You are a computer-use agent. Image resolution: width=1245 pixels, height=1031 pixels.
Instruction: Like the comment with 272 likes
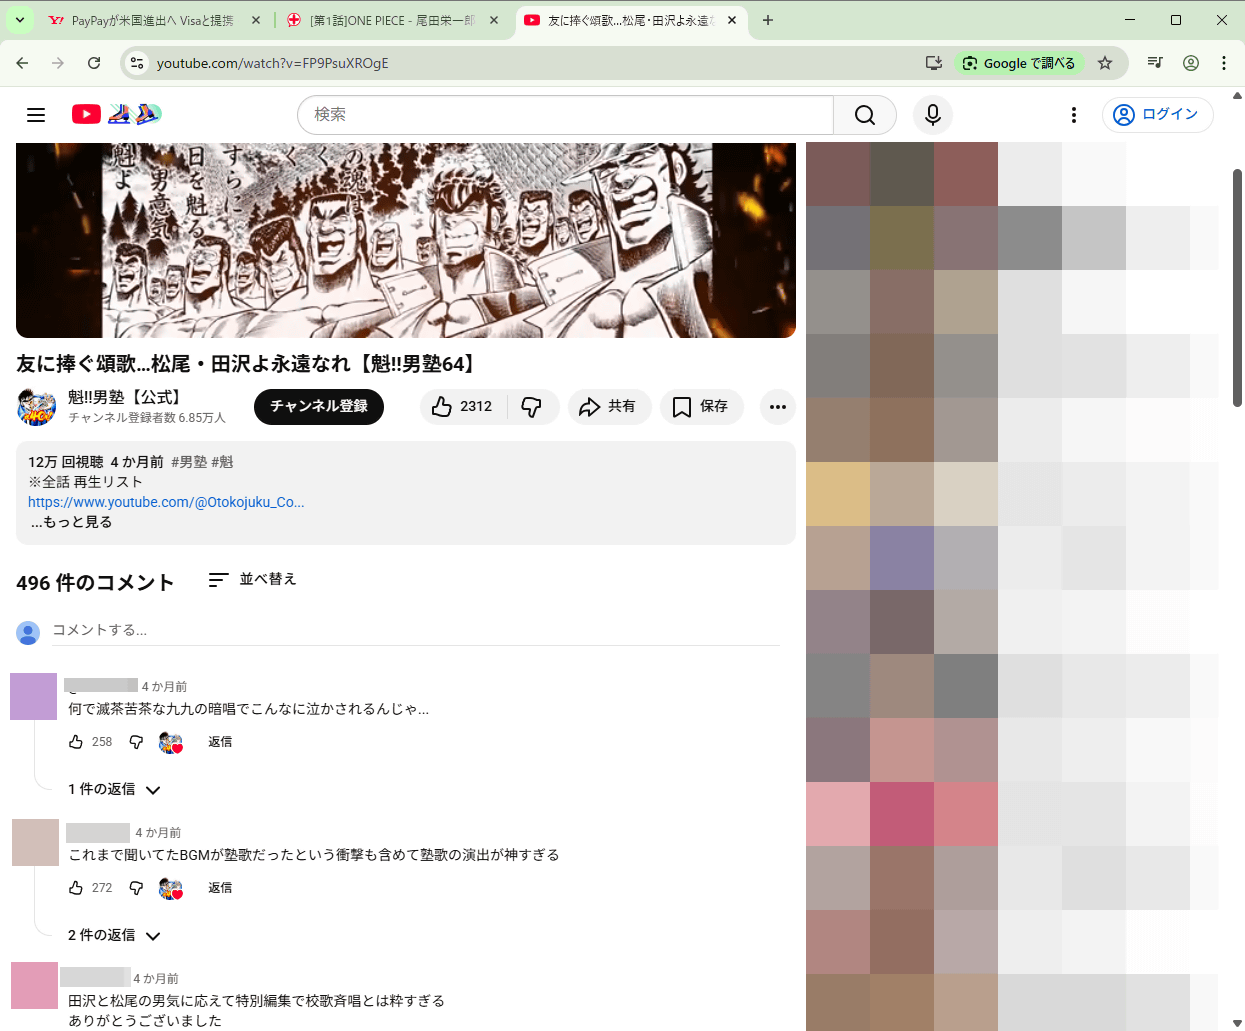coord(76,888)
